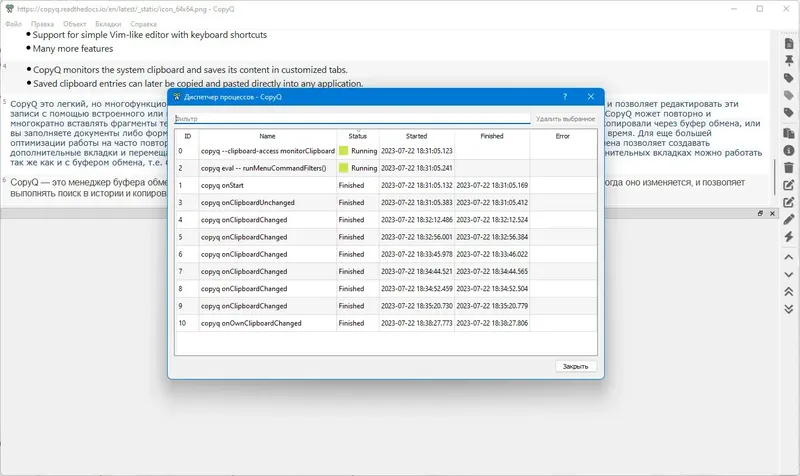Image resolution: width=800 pixels, height=476 pixels.
Task: Select main window item 'Many more features'
Action: click(x=73, y=48)
